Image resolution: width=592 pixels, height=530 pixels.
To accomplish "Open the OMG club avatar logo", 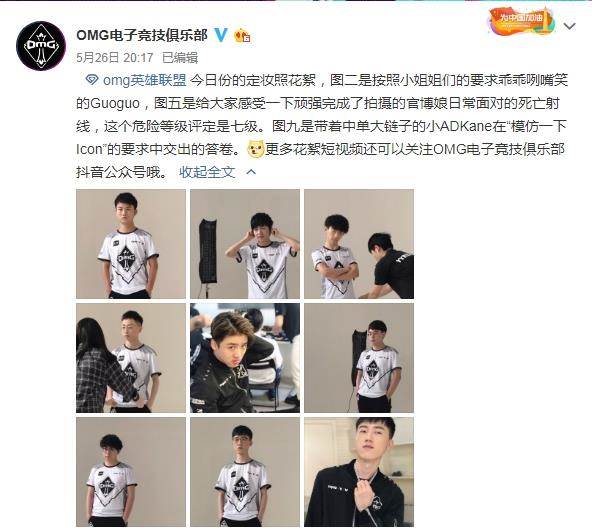I will coord(41,46).
